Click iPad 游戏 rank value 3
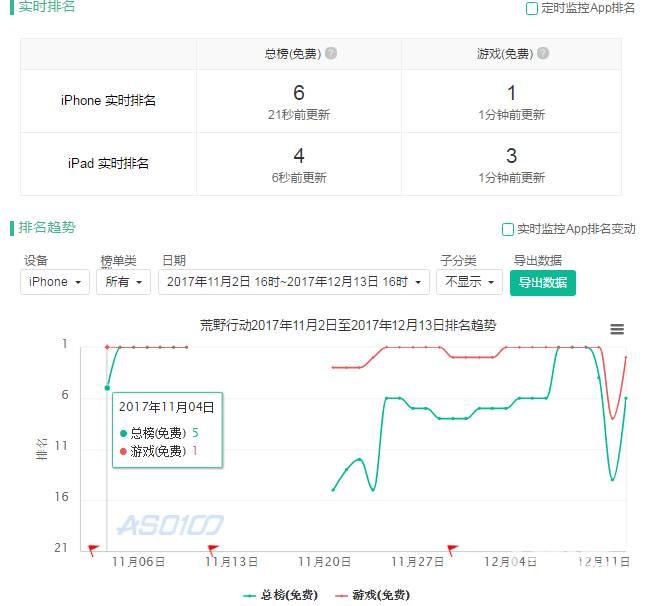This screenshot has height=606, width=658. click(511, 156)
